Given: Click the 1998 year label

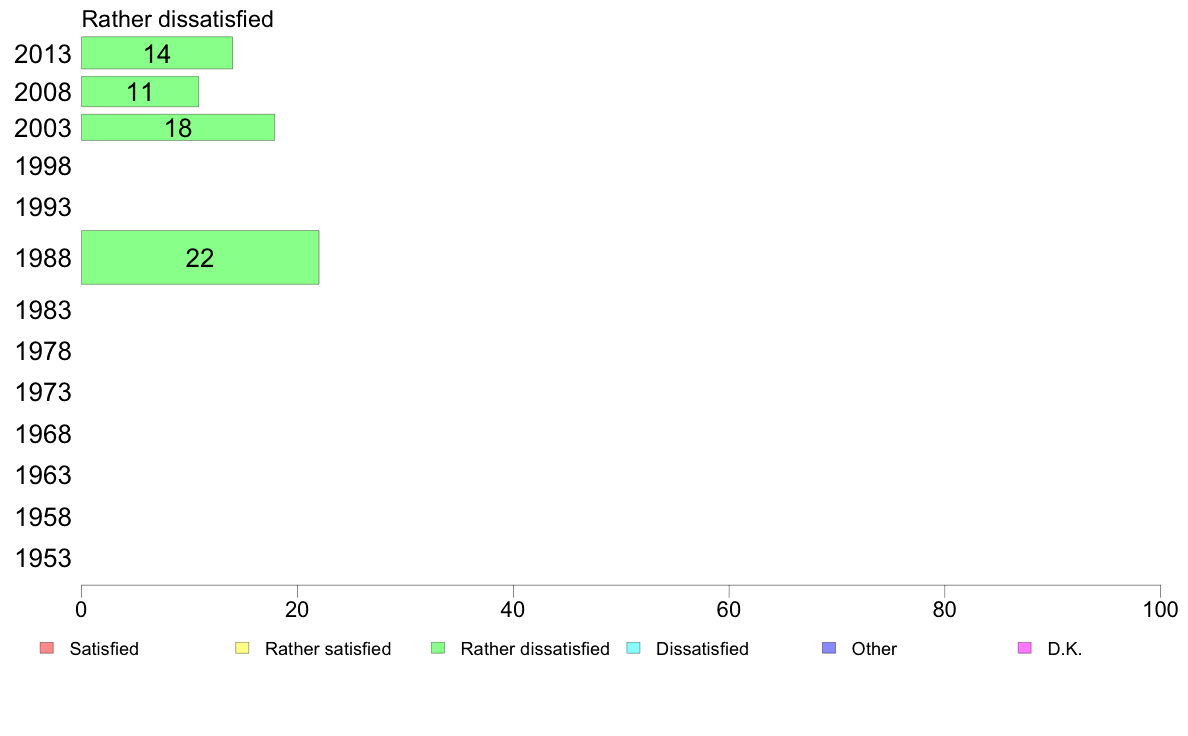Looking at the screenshot, I should [x=43, y=167].
